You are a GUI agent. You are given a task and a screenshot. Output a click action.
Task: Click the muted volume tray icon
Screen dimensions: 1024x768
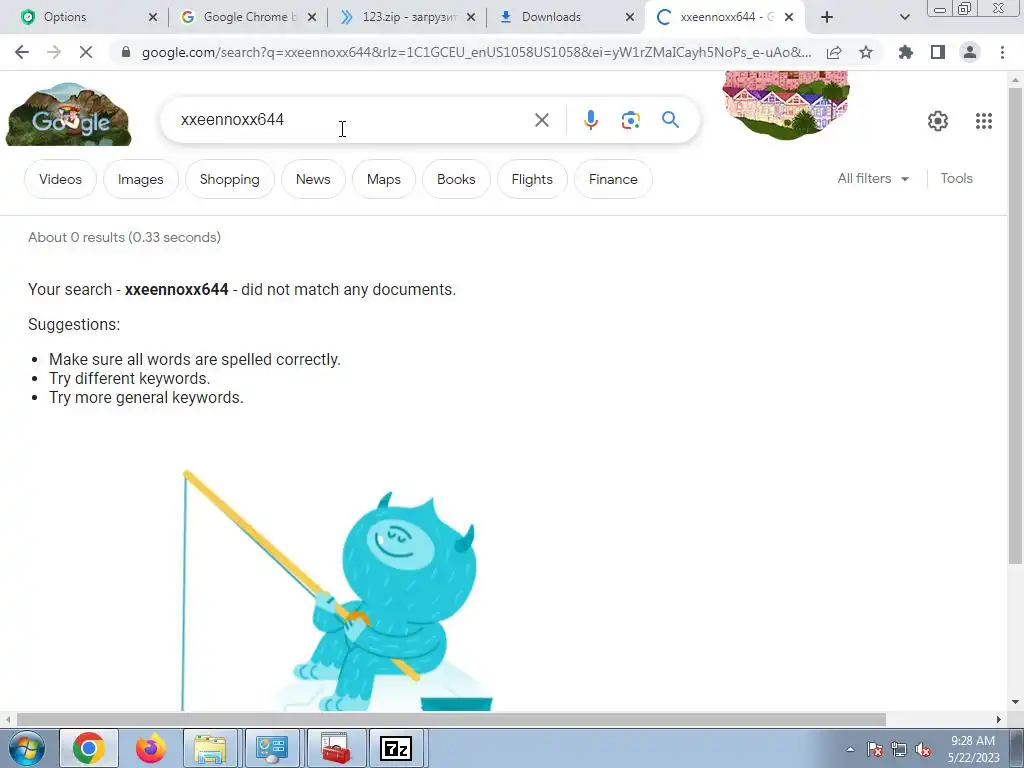click(923, 750)
